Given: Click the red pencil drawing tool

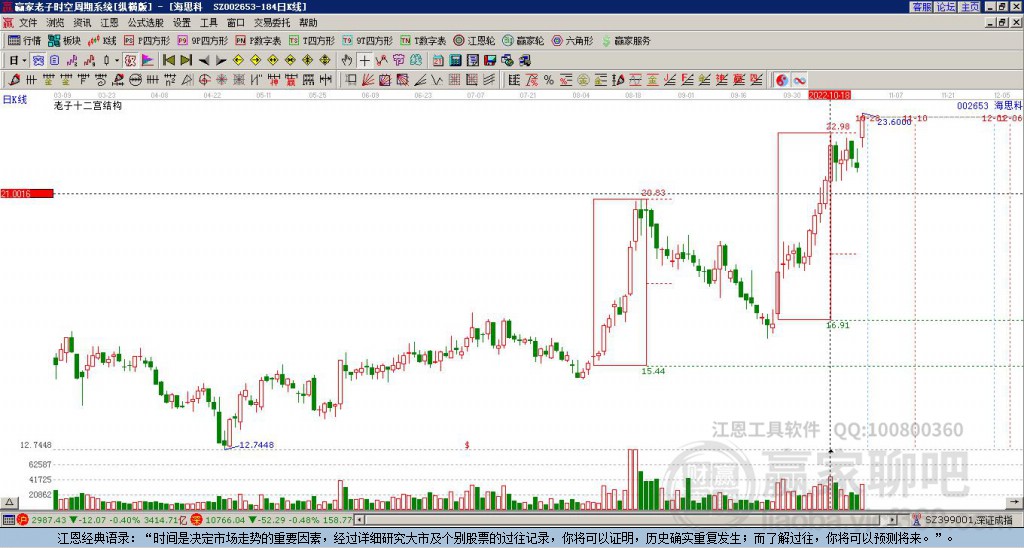Looking at the screenshot, I should click(x=13, y=80).
